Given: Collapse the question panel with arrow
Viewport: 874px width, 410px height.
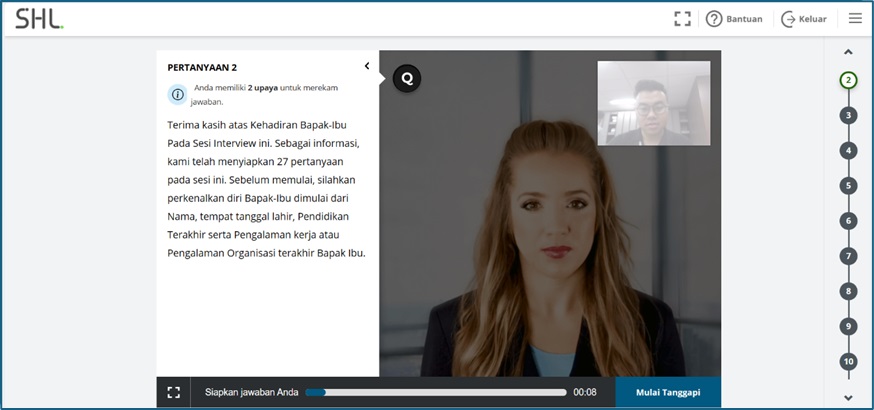Looking at the screenshot, I should coord(367,66).
